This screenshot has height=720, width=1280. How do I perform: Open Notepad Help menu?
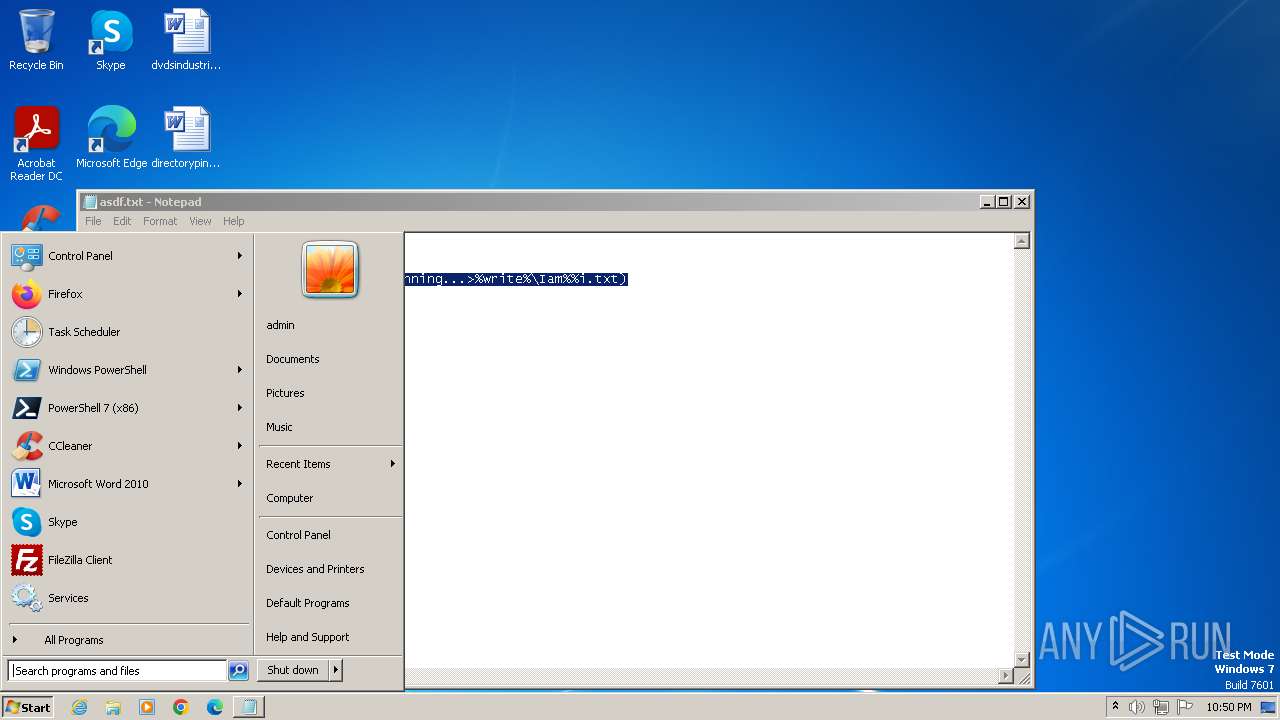(x=233, y=221)
